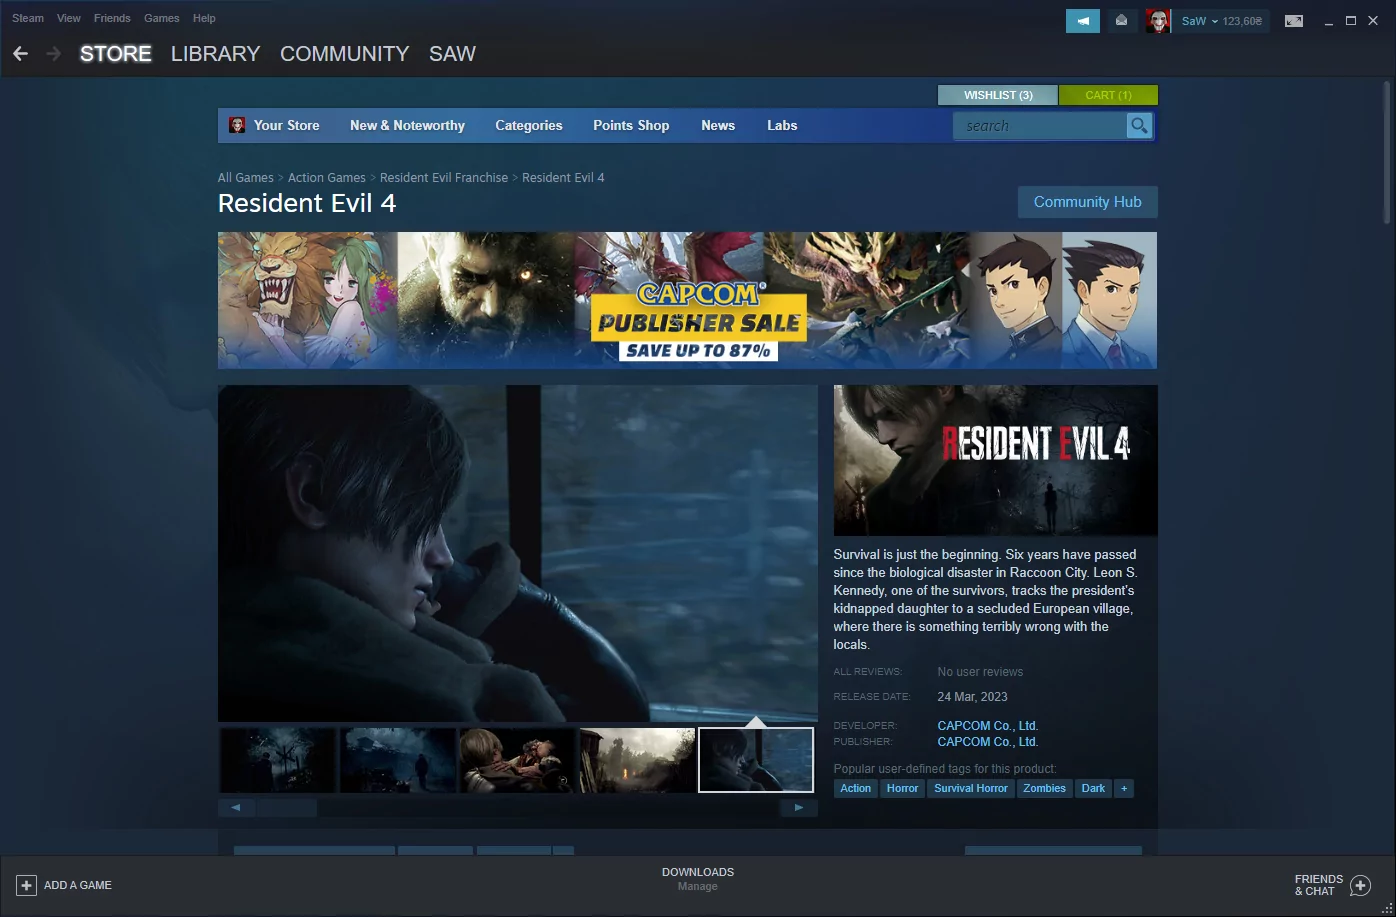Go forward with the right arrow

(54, 54)
